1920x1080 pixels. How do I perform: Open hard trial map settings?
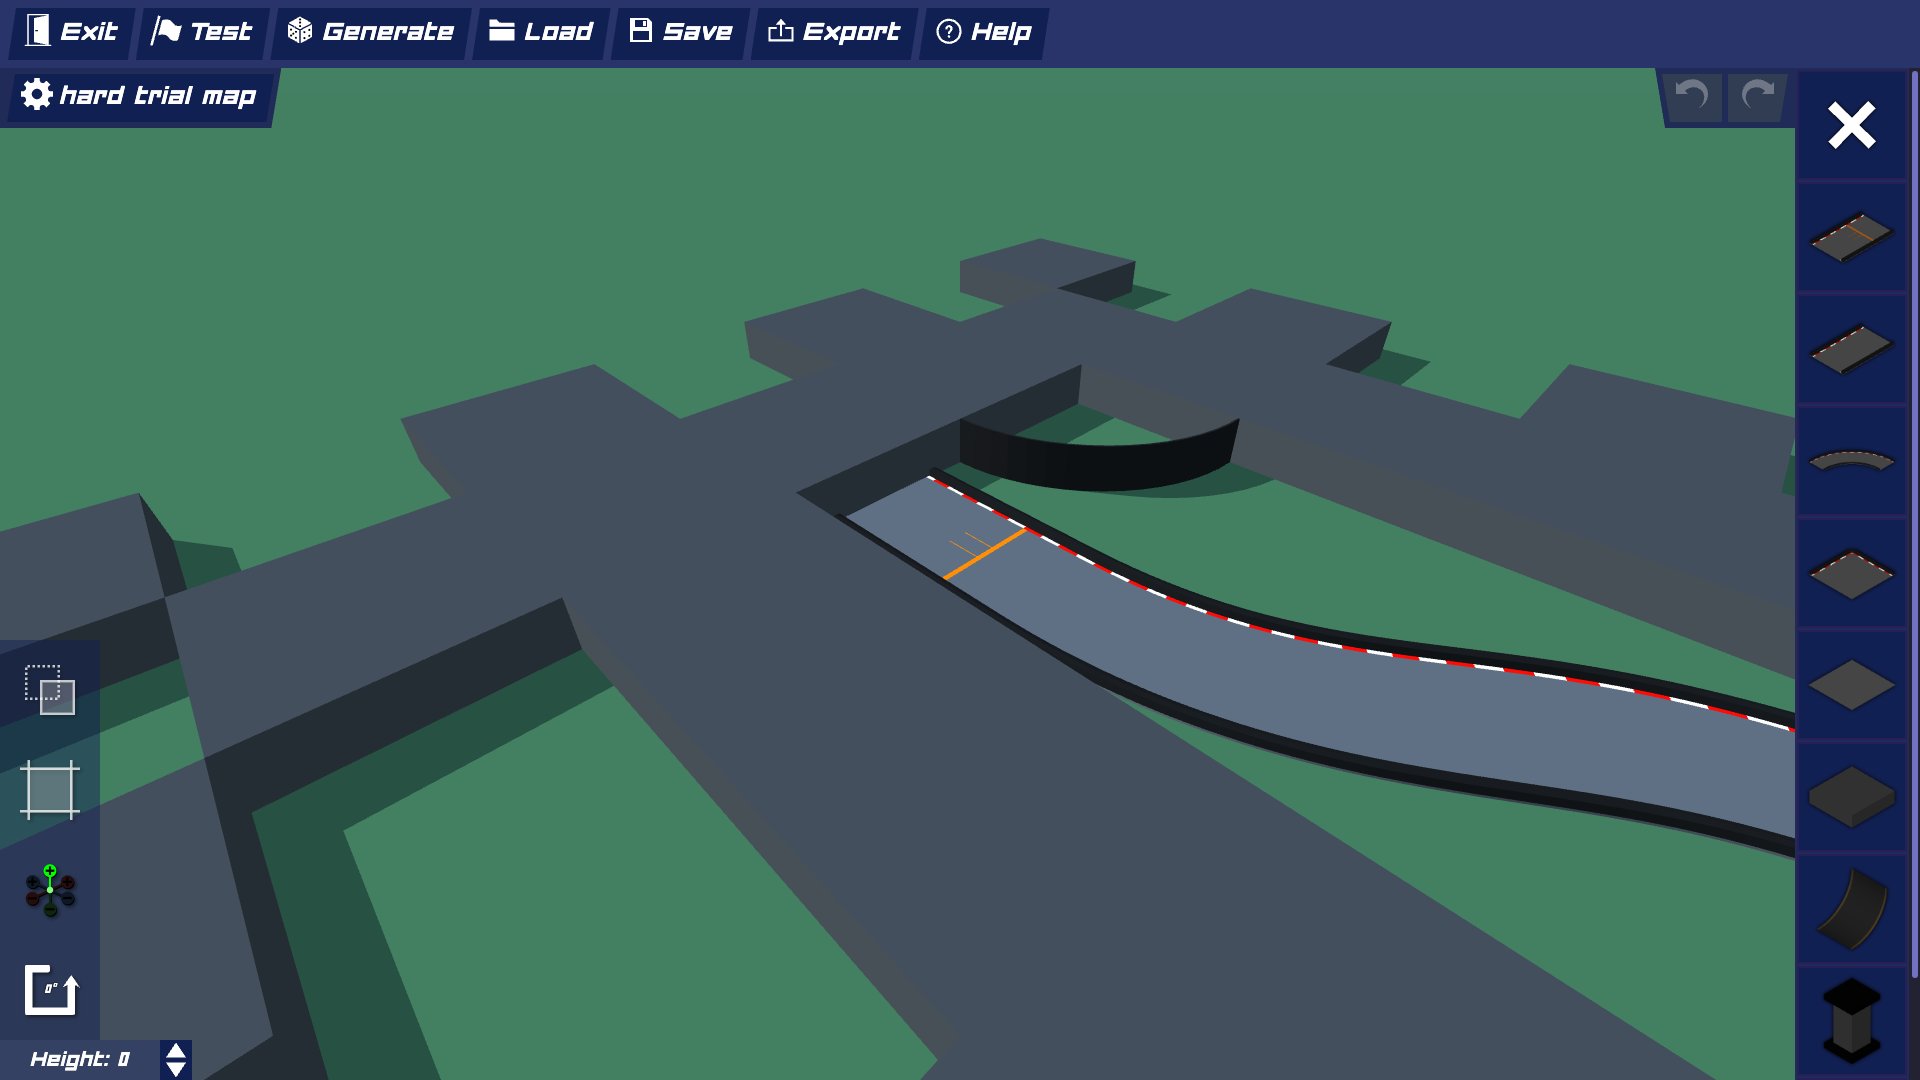tap(139, 96)
